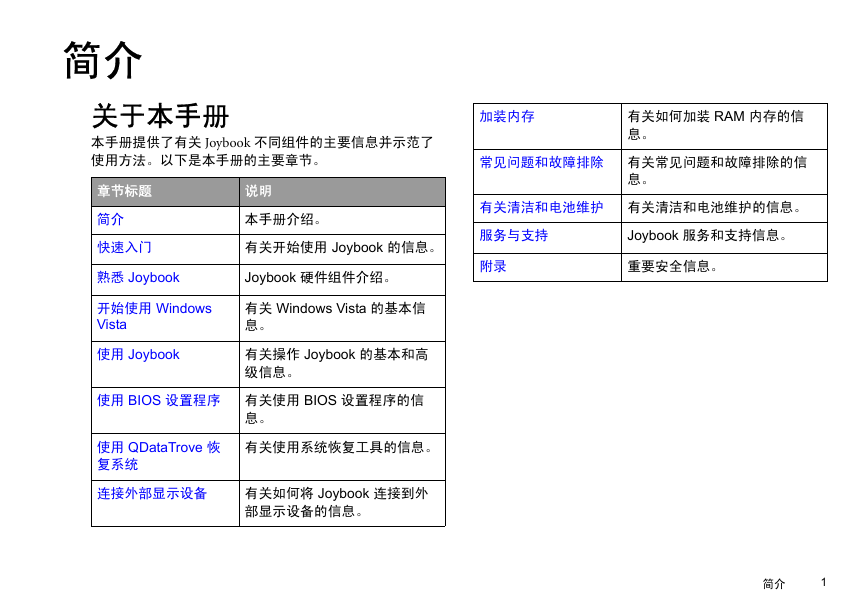Click the large 简介 page title
868x613 pixels.
click(x=103, y=60)
